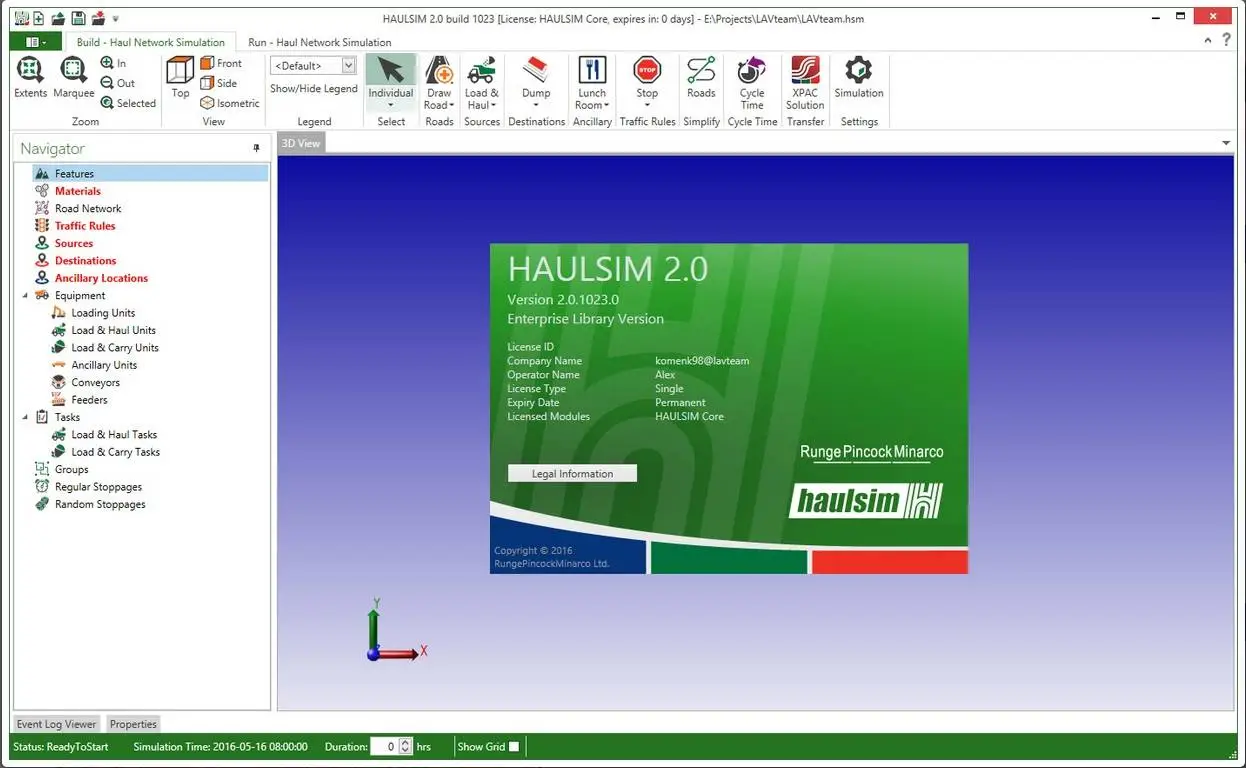1246x768 pixels.
Task: Zoom to Selected objects
Action: click(128, 103)
